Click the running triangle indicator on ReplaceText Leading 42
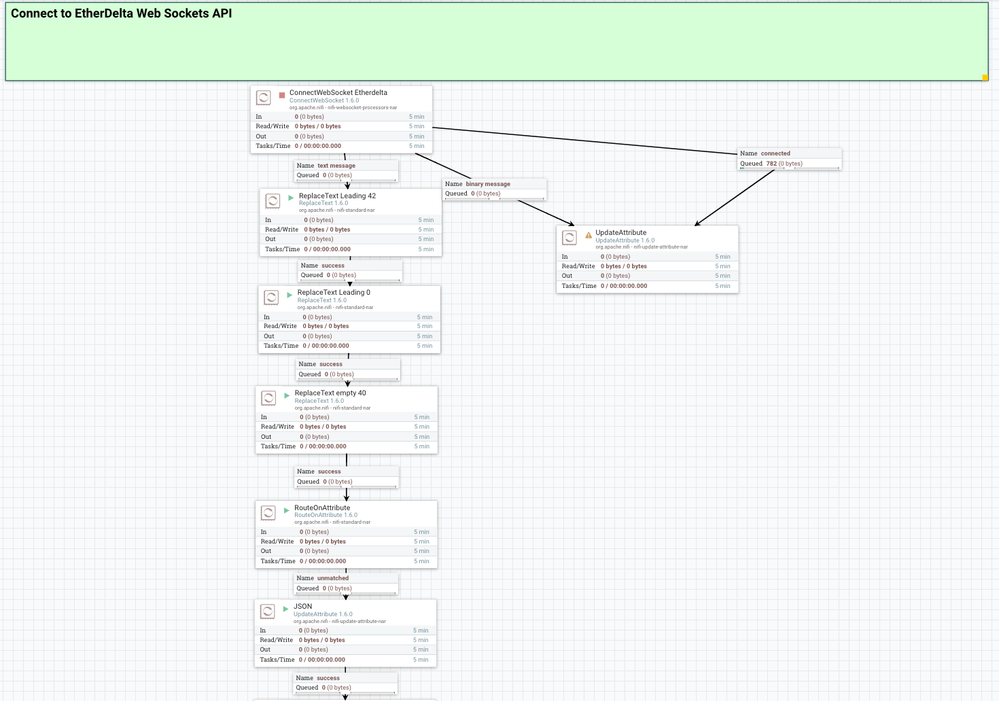The height and width of the screenshot is (701, 999). tap(290, 196)
